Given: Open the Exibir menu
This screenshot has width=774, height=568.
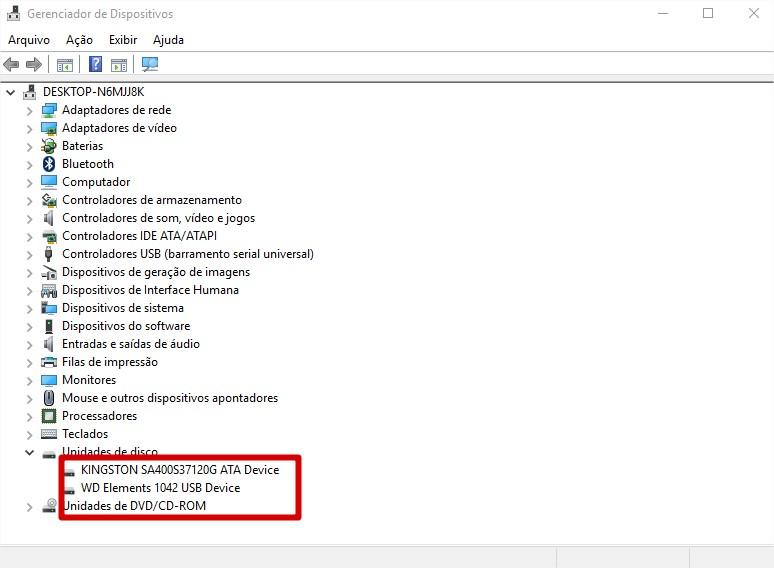Looking at the screenshot, I should [123, 40].
